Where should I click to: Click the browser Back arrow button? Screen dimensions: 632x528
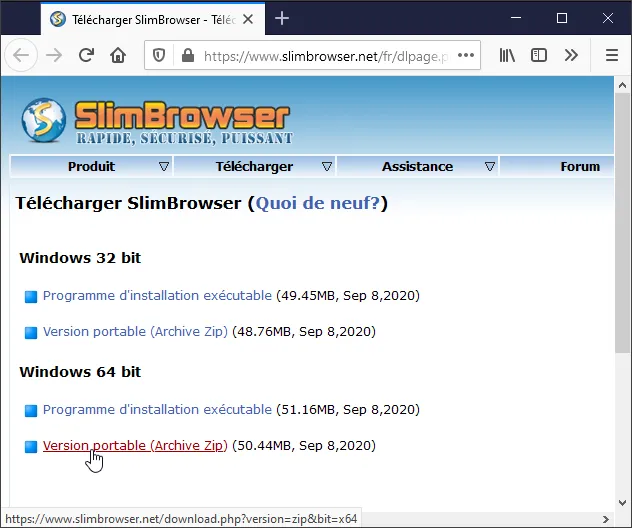tap(22, 55)
